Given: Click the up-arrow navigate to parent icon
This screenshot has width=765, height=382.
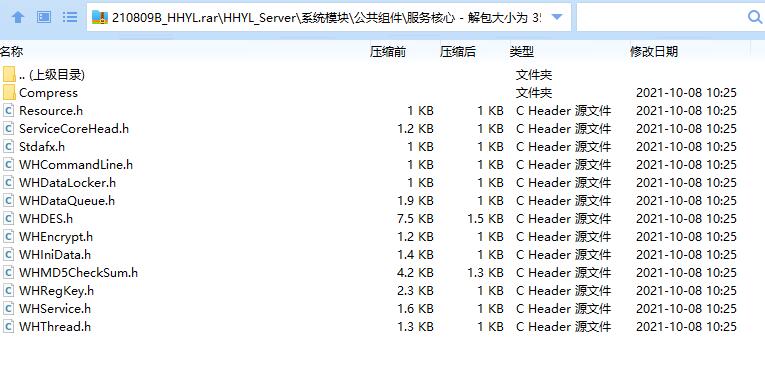Looking at the screenshot, I should pyautogui.click(x=18, y=18).
